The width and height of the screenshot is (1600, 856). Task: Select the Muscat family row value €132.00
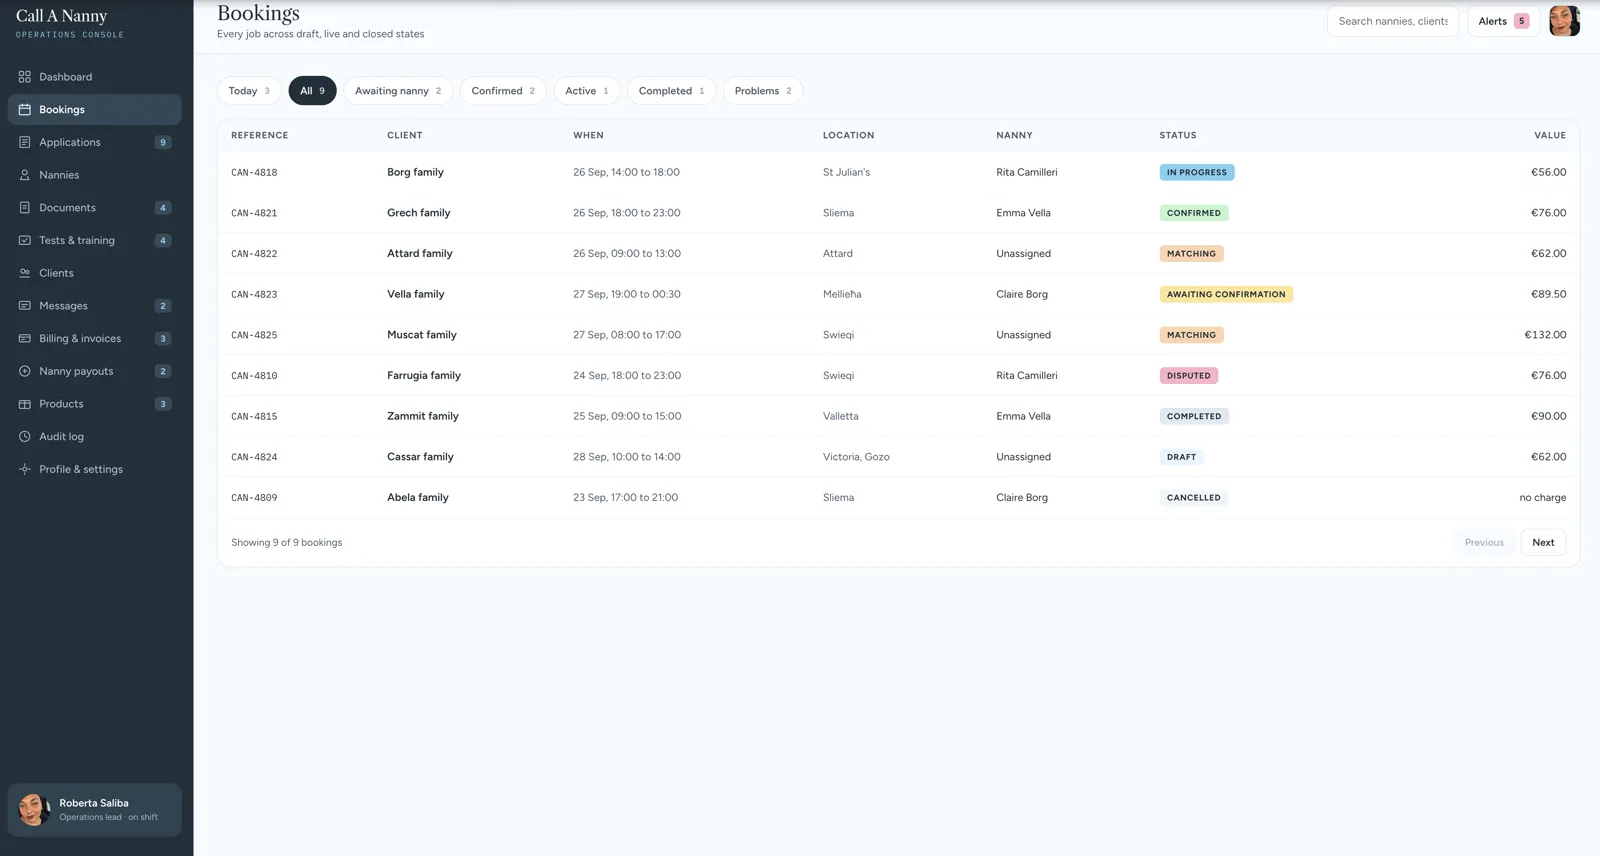pyautogui.click(x=1545, y=335)
